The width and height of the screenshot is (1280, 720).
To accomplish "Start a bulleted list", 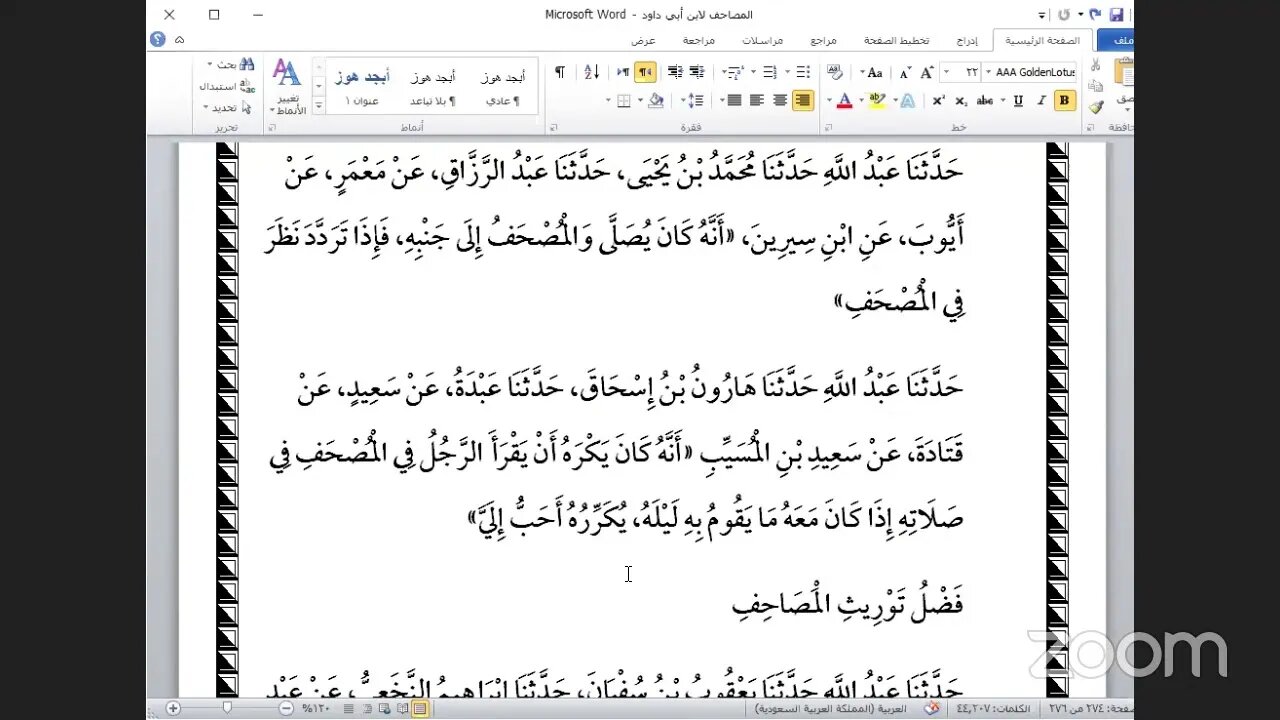I will click(x=803, y=72).
